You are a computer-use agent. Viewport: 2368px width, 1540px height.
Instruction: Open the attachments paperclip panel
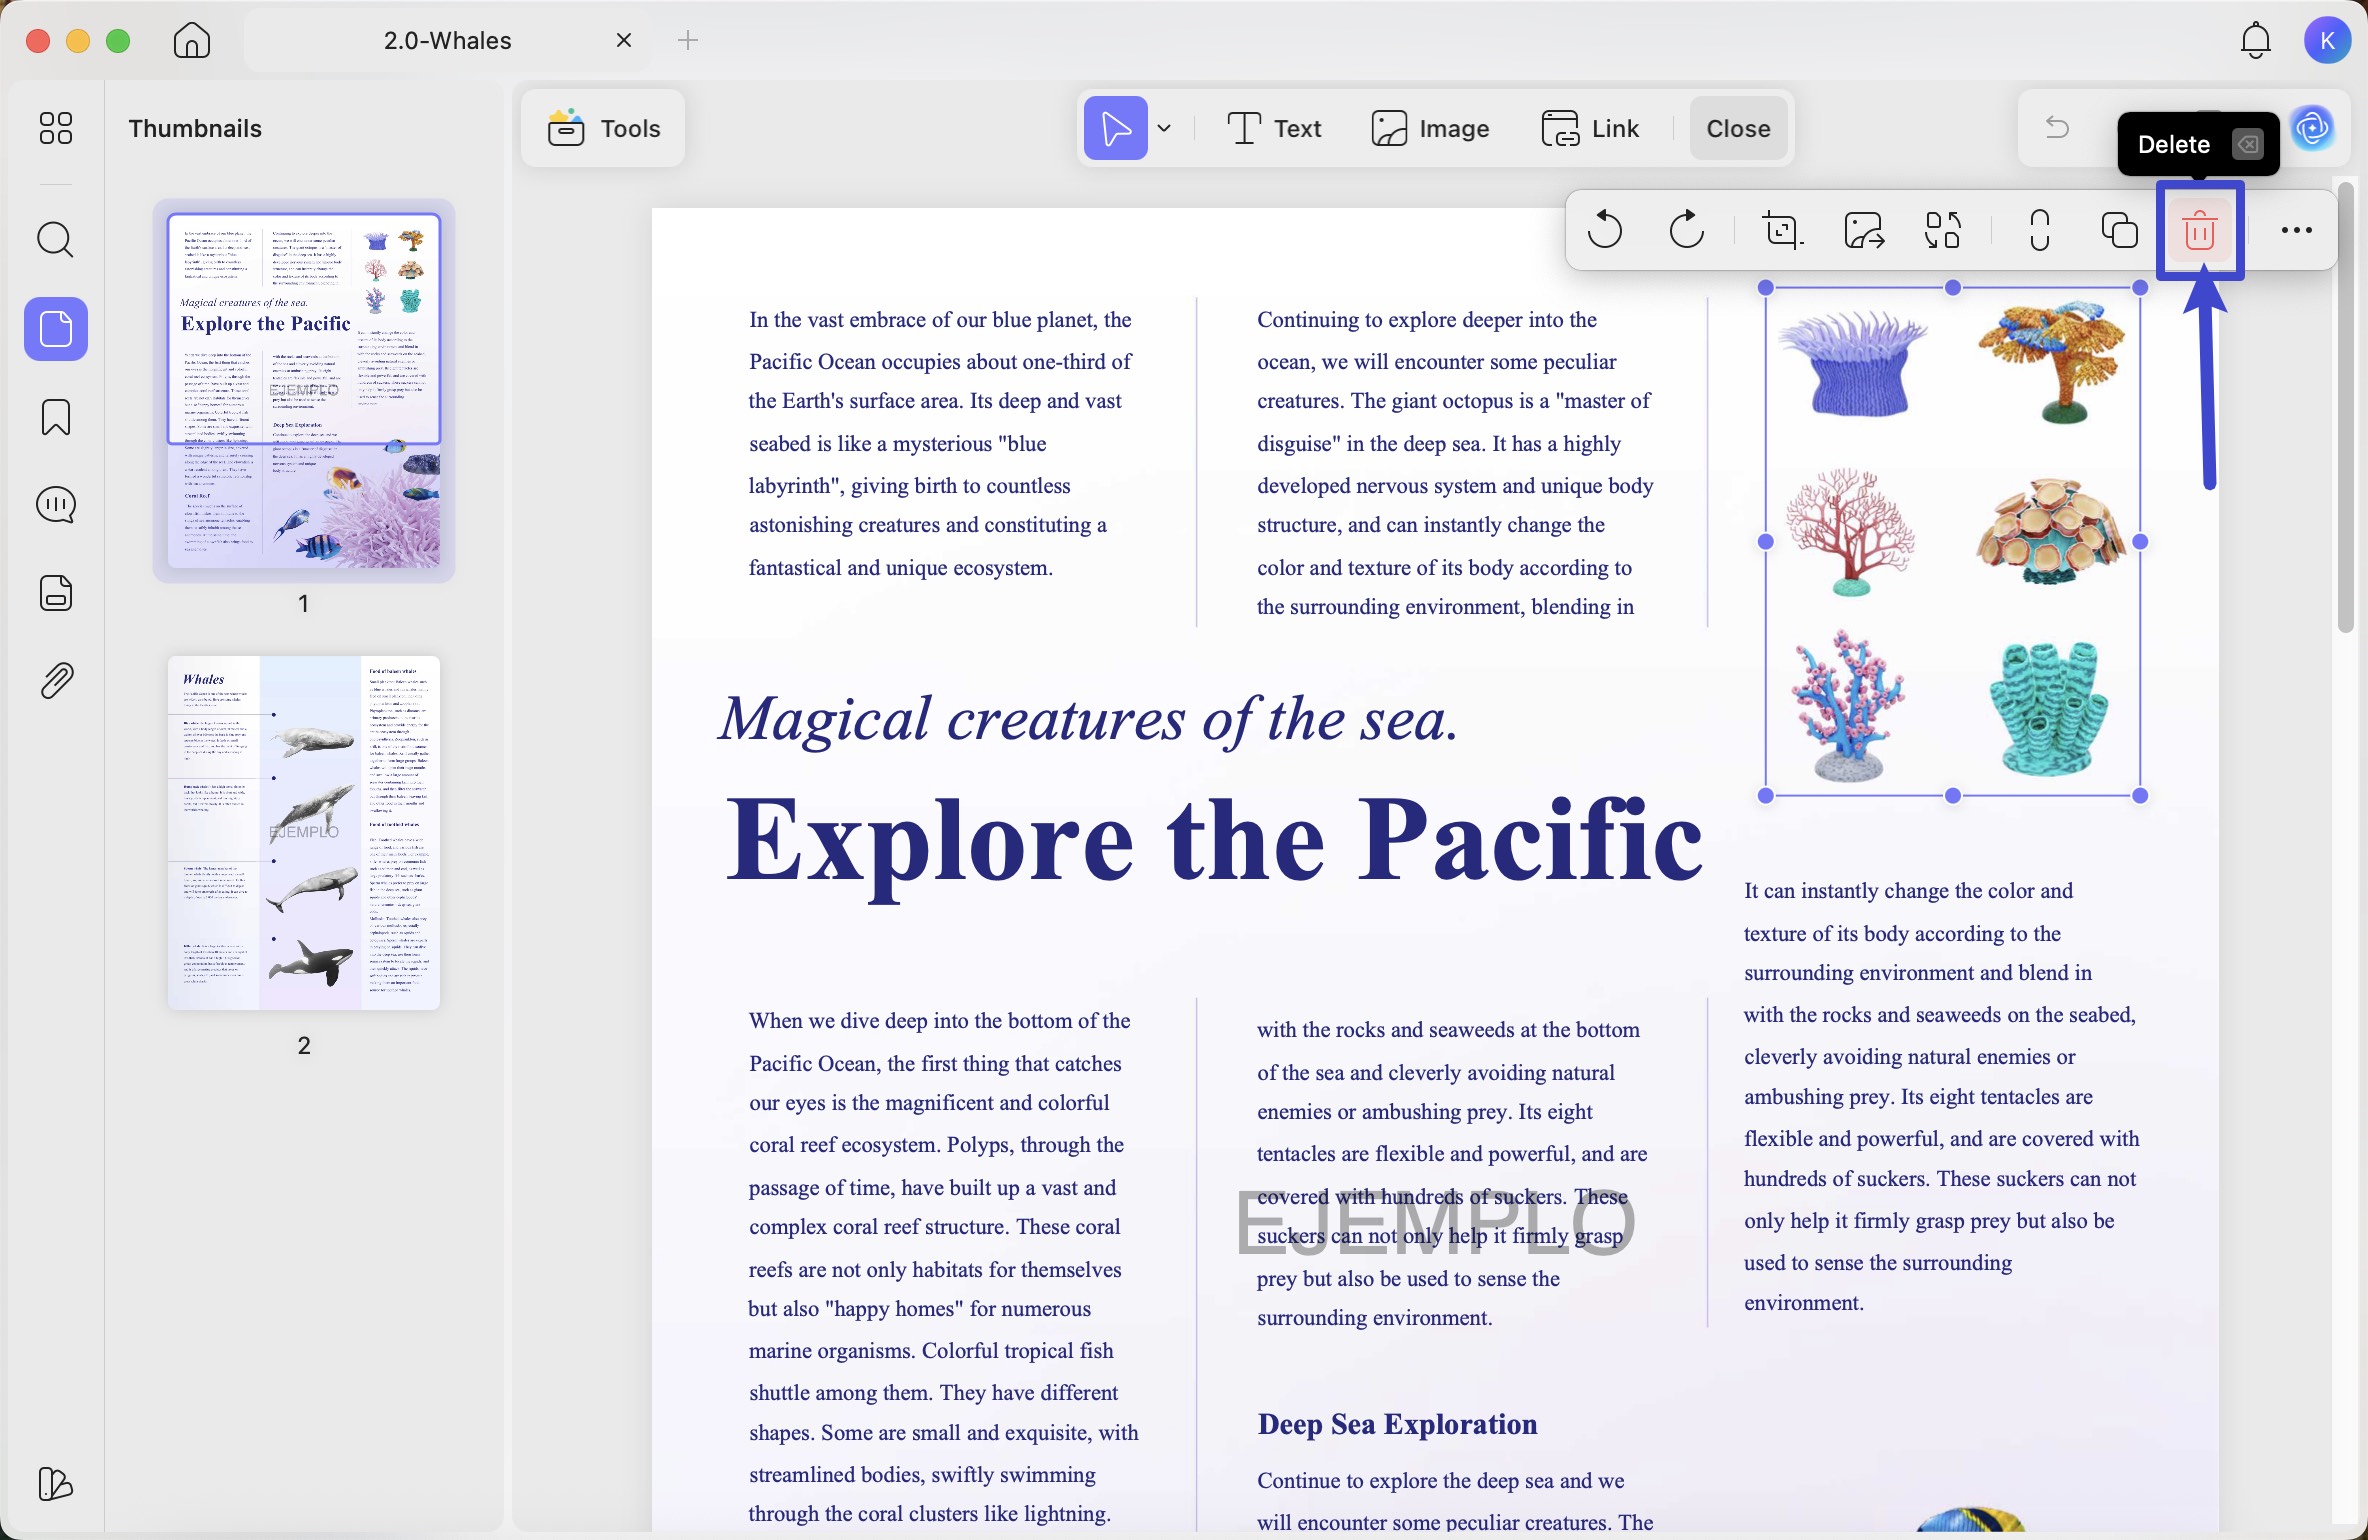pos(55,681)
